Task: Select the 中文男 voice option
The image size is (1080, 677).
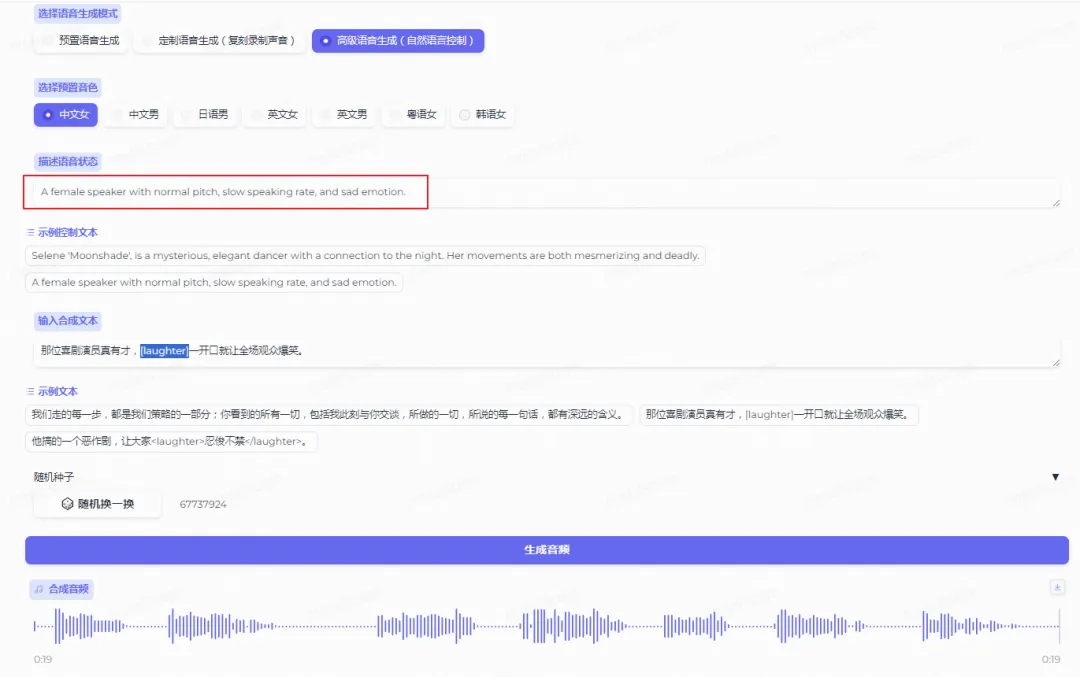Action: (x=135, y=114)
